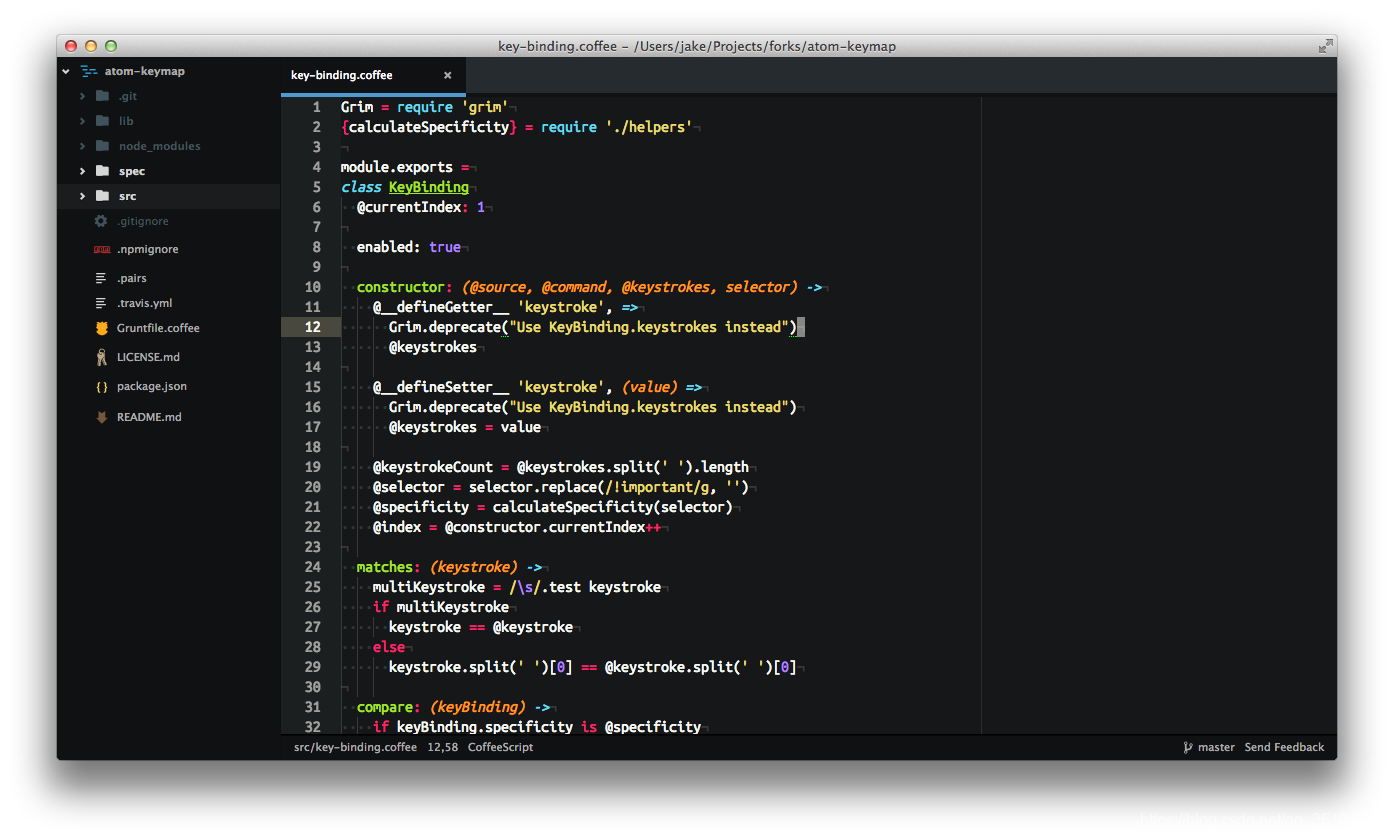Click 'matches' on line 24
The height and width of the screenshot is (839, 1394).
385,567
